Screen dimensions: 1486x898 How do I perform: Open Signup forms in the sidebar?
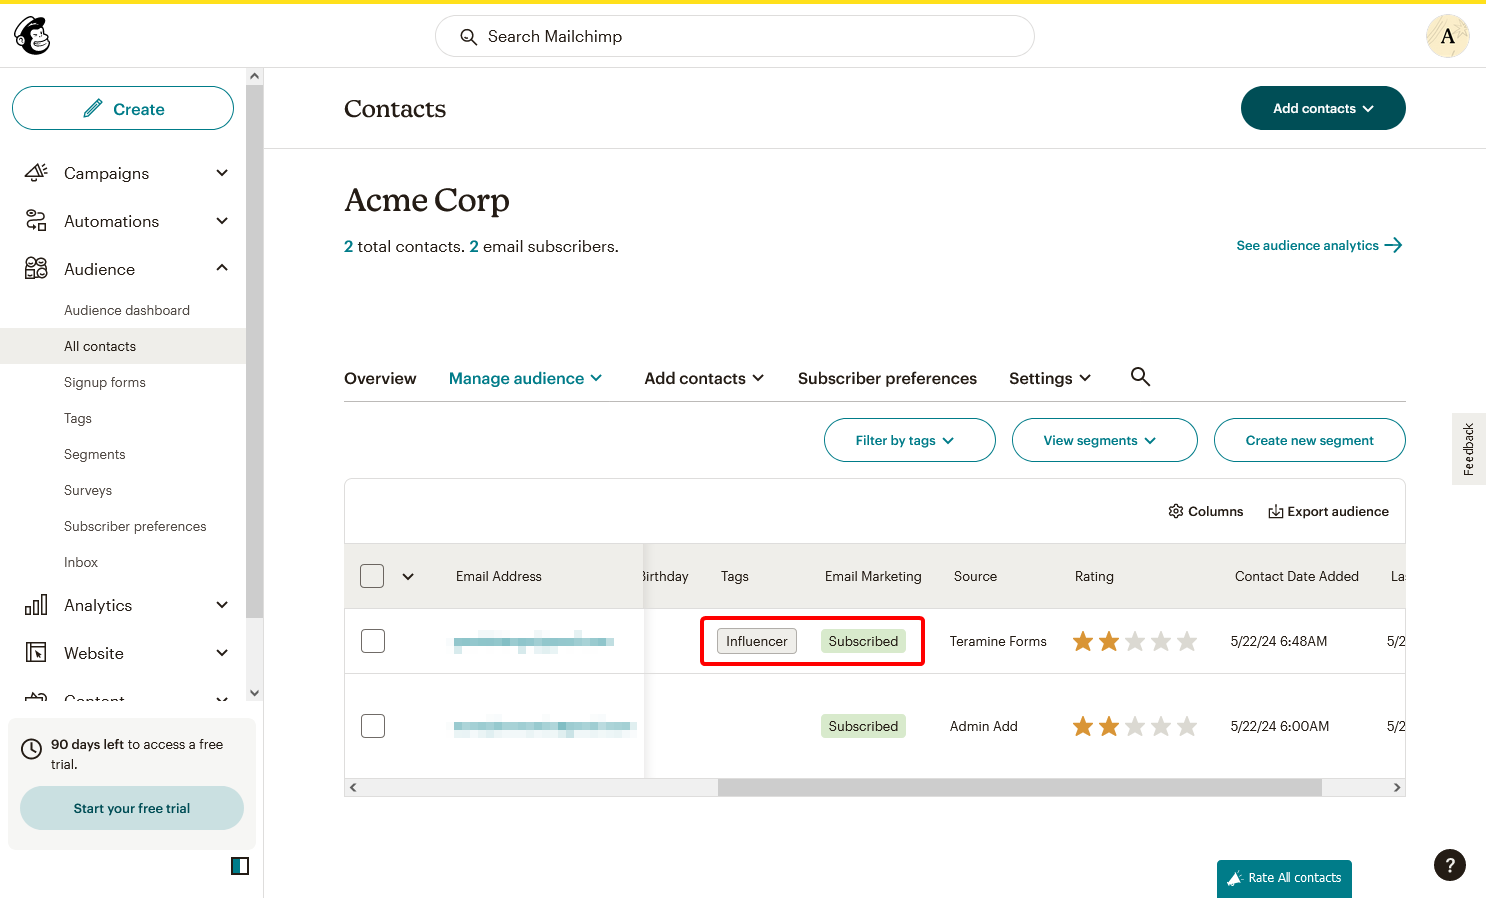(105, 382)
